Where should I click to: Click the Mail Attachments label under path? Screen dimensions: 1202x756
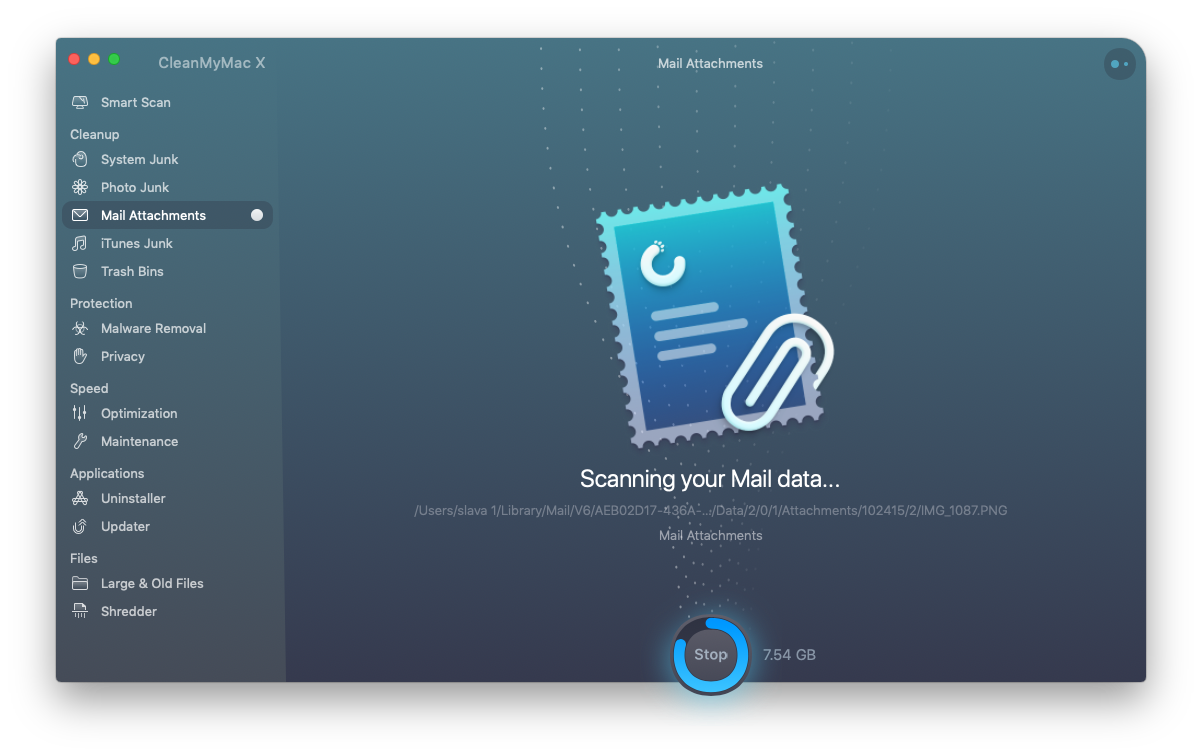coord(710,535)
